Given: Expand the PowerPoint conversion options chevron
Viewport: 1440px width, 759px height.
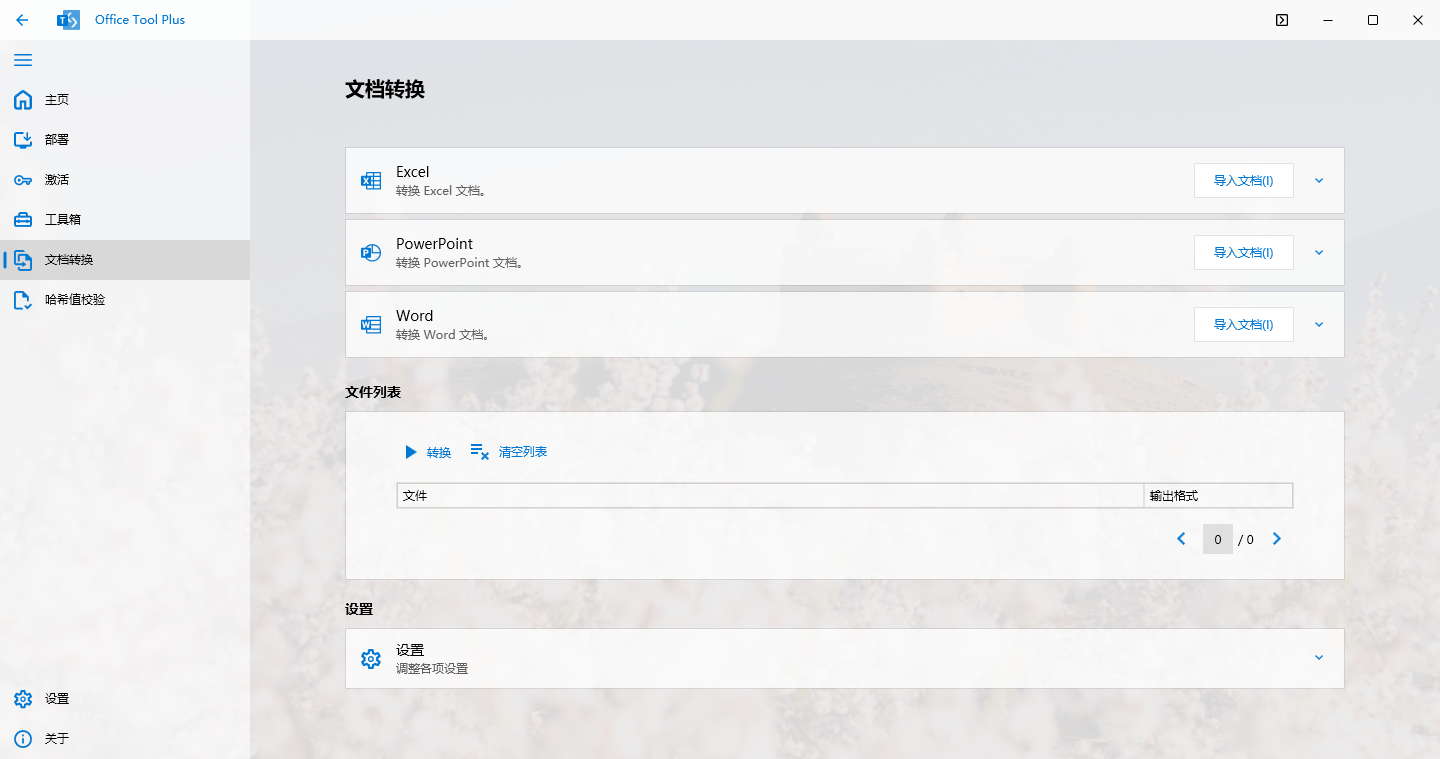Looking at the screenshot, I should point(1319,253).
